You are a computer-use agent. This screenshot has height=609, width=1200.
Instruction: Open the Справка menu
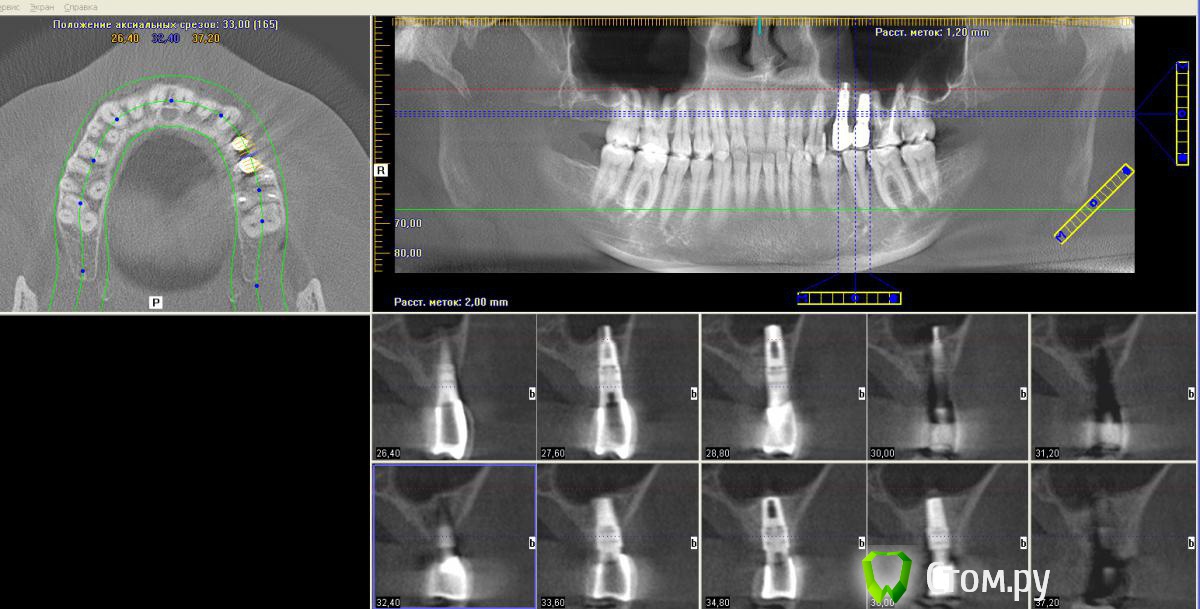pyautogui.click(x=80, y=7)
